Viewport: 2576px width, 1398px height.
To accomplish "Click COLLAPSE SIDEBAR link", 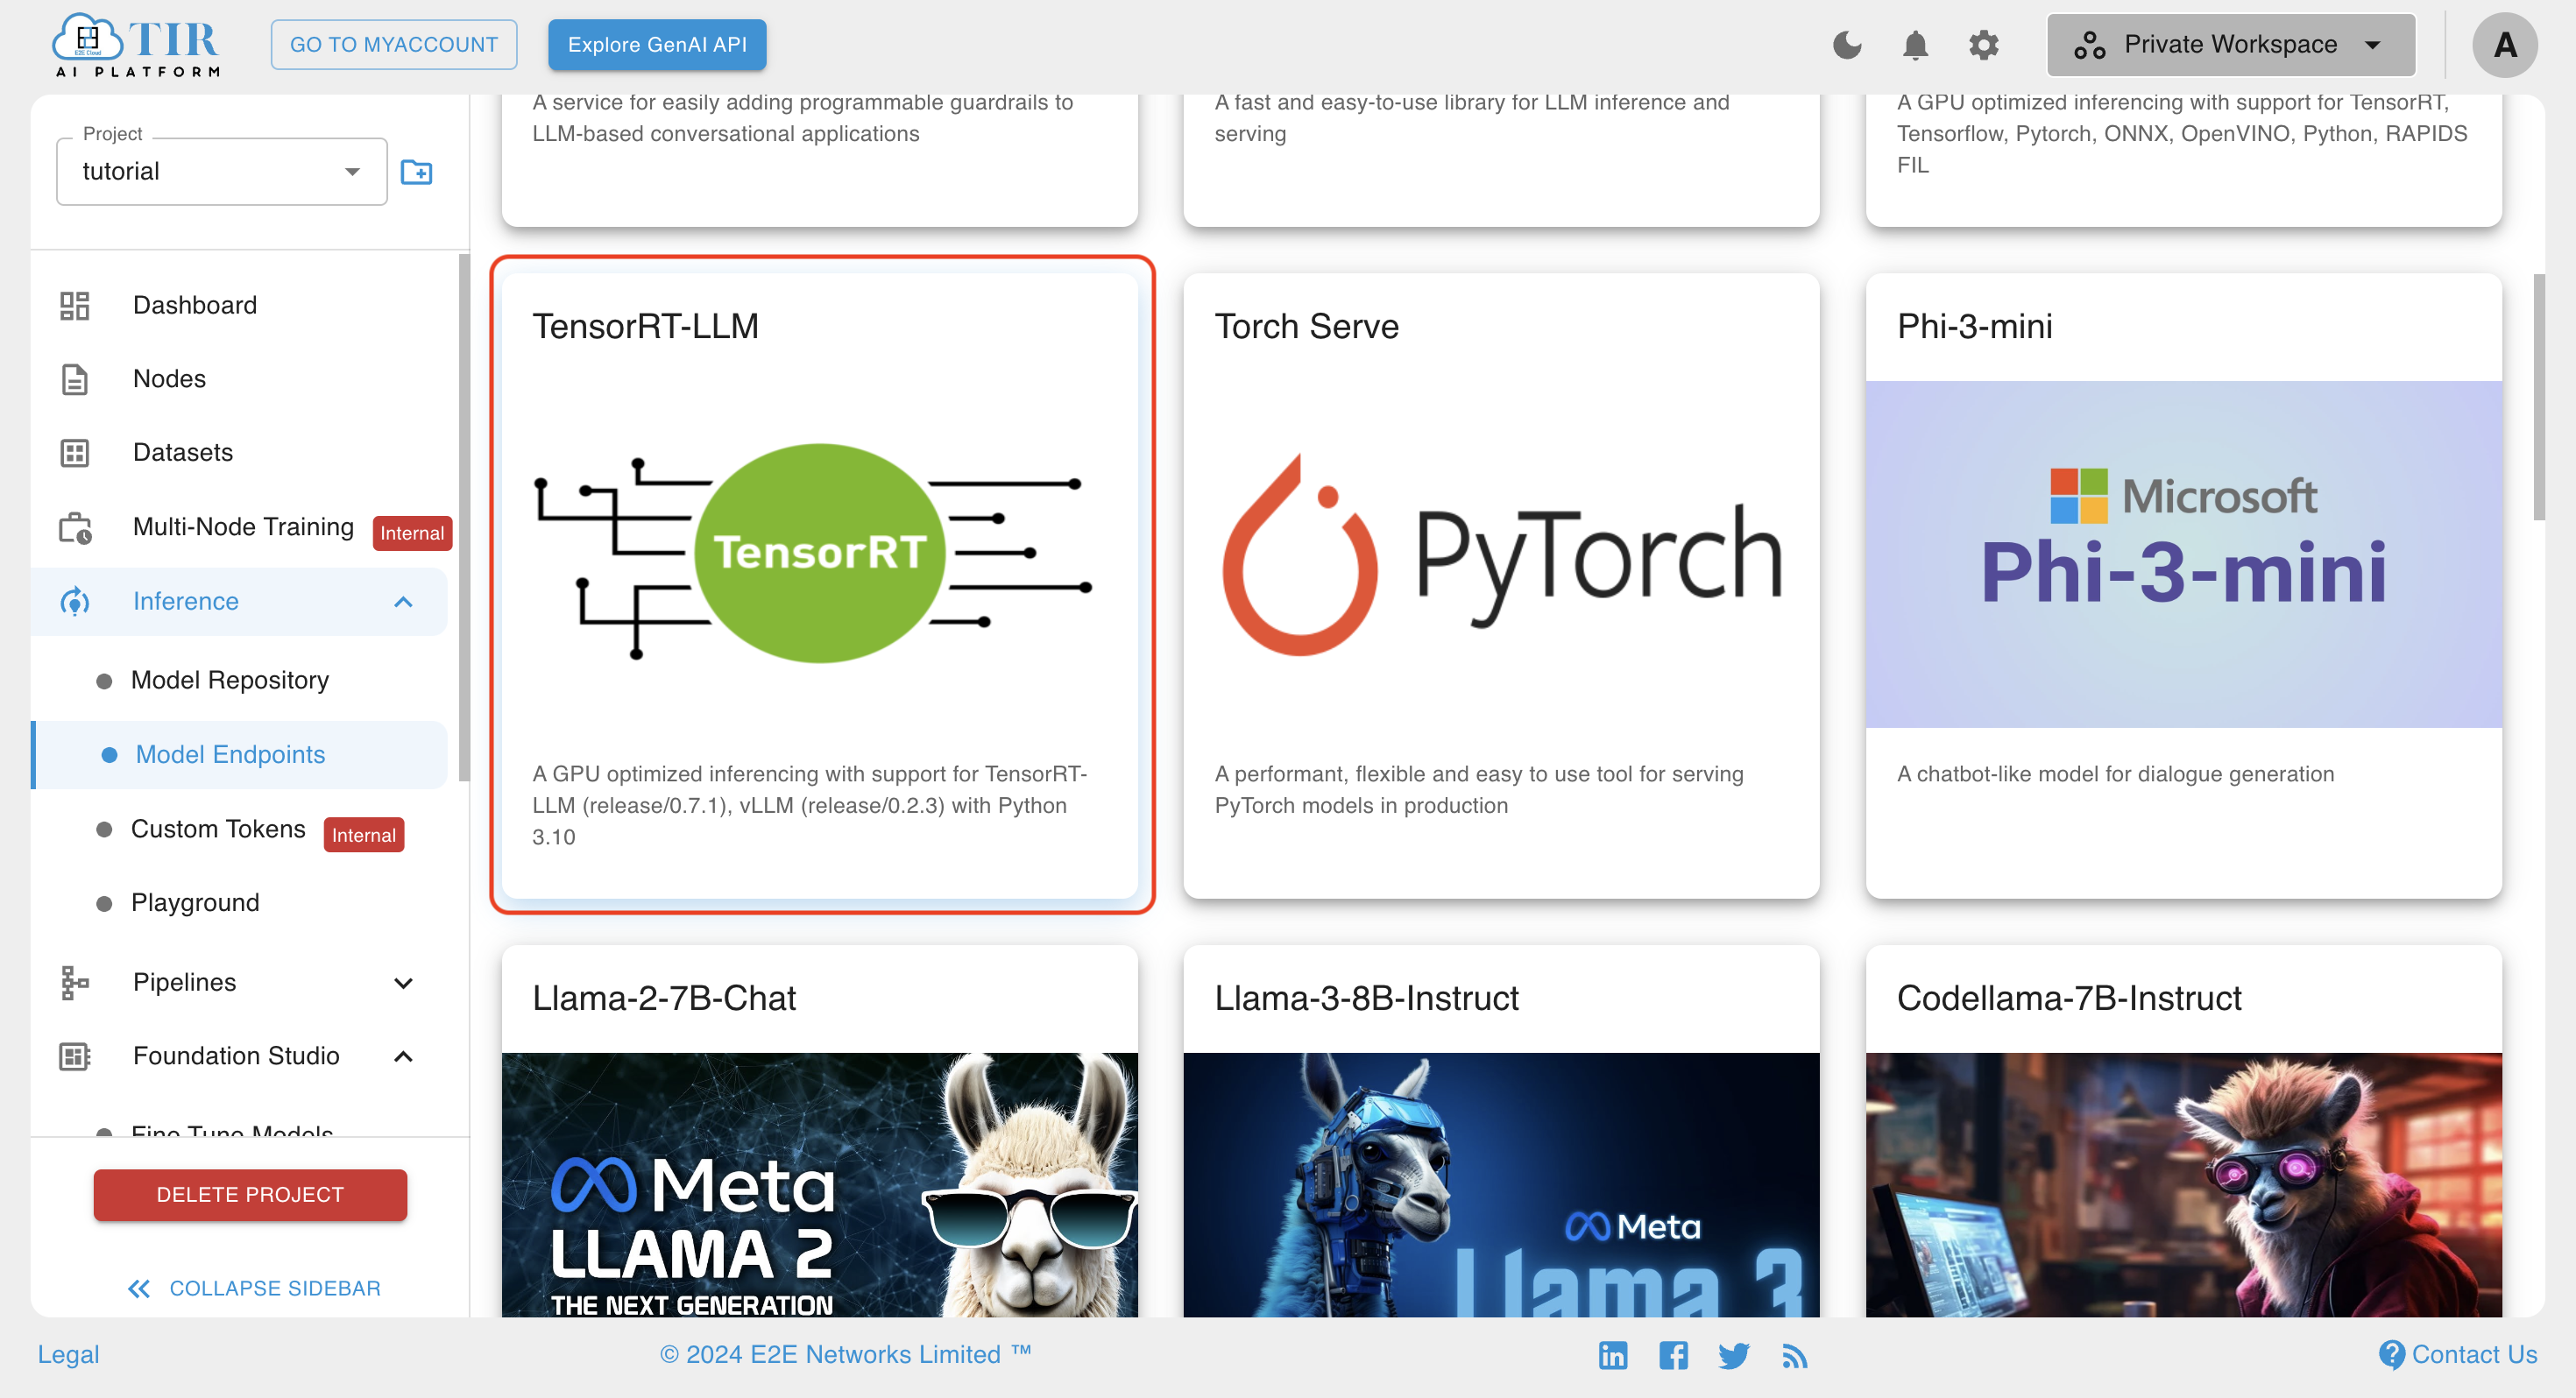I will tap(275, 1288).
